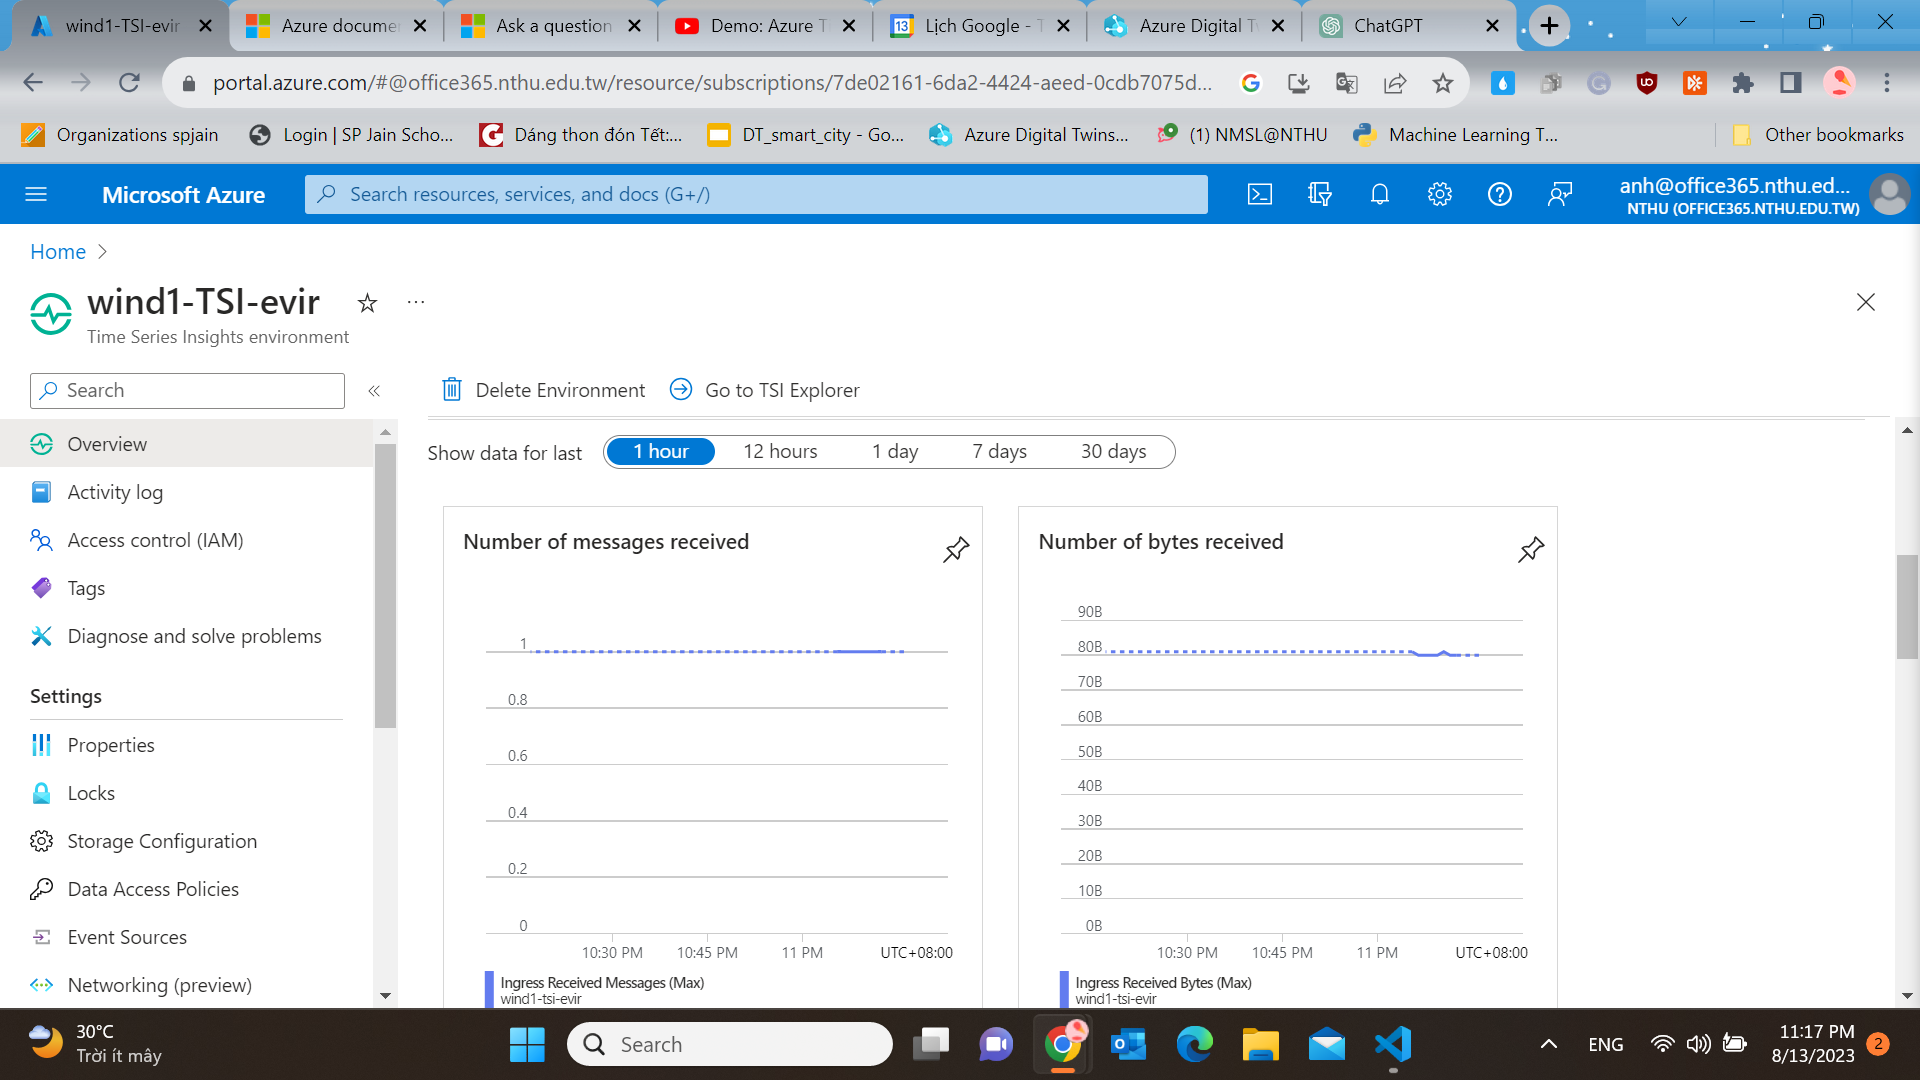This screenshot has height=1080, width=1920.
Task: Open the more options ellipsis beside title
Action: click(x=416, y=302)
